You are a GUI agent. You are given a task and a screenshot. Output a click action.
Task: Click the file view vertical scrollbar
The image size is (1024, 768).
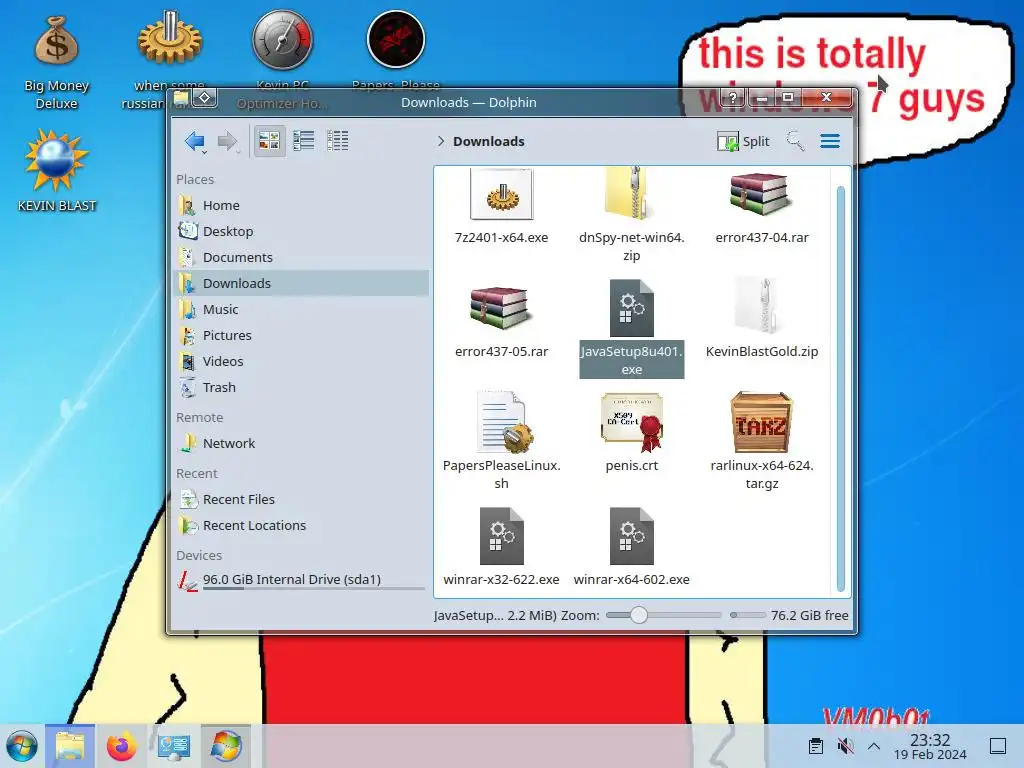pos(840,389)
